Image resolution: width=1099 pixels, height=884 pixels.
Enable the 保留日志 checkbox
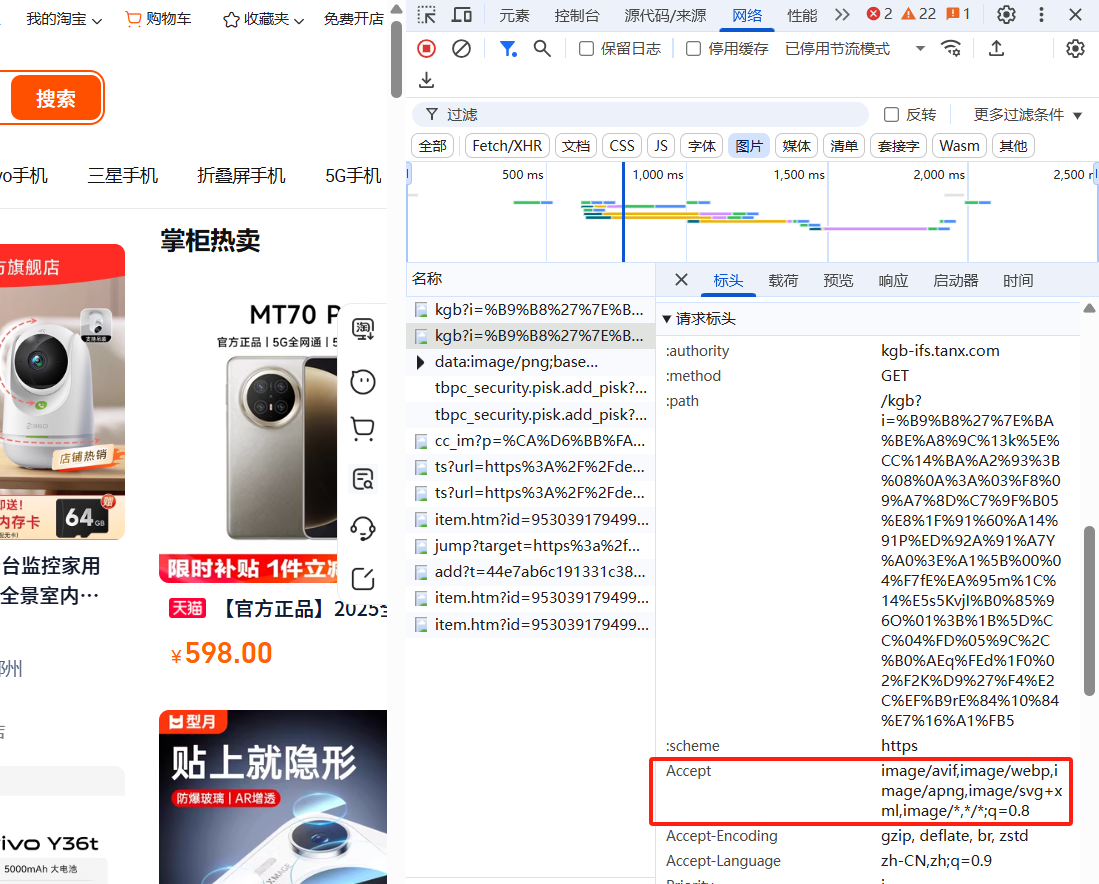(587, 48)
